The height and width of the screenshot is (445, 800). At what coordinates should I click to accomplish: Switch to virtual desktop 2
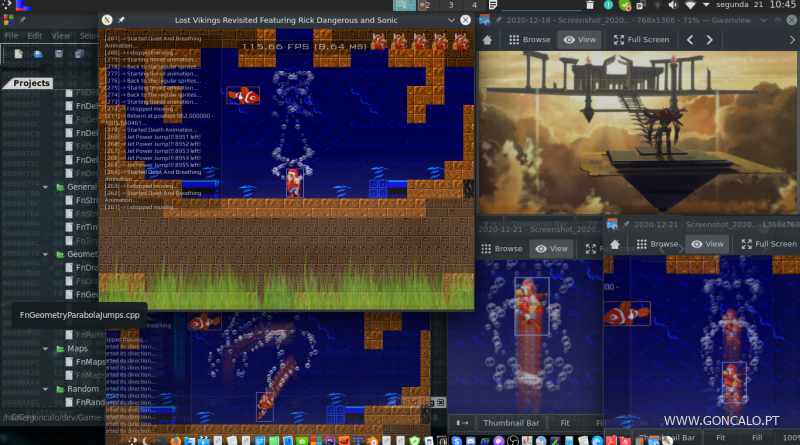[428, 5]
